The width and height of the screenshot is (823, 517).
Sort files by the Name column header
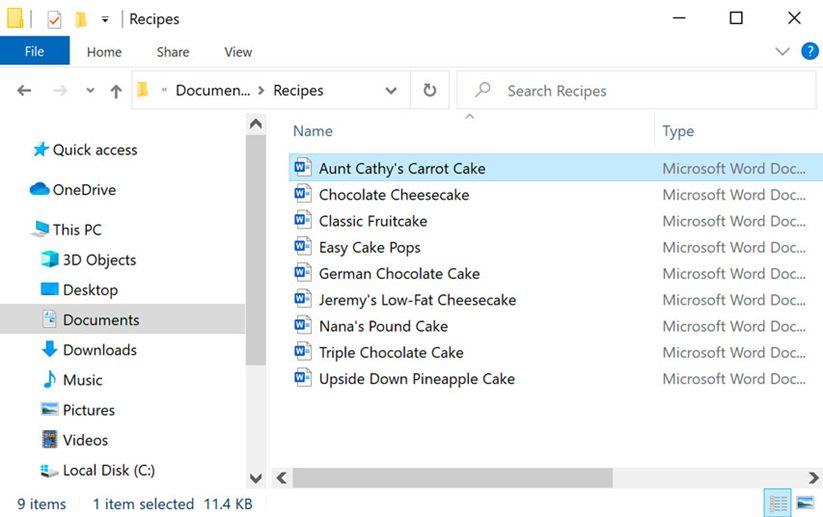tap(313, 131)
